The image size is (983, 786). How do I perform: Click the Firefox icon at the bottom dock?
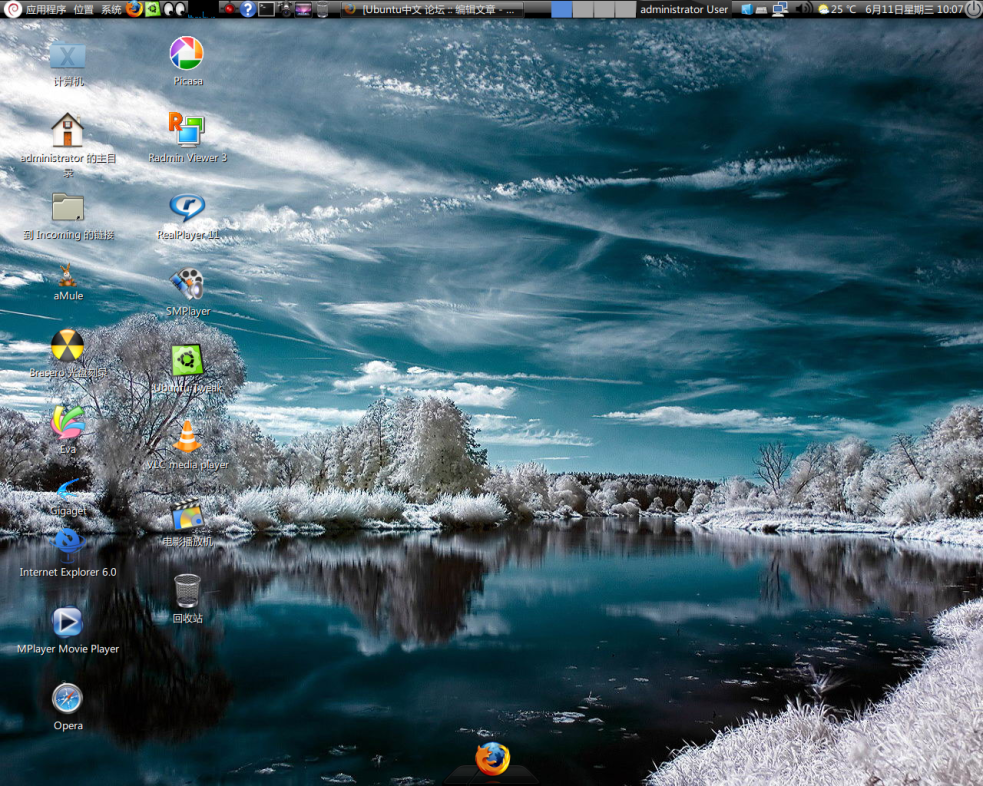pos(492,758)
